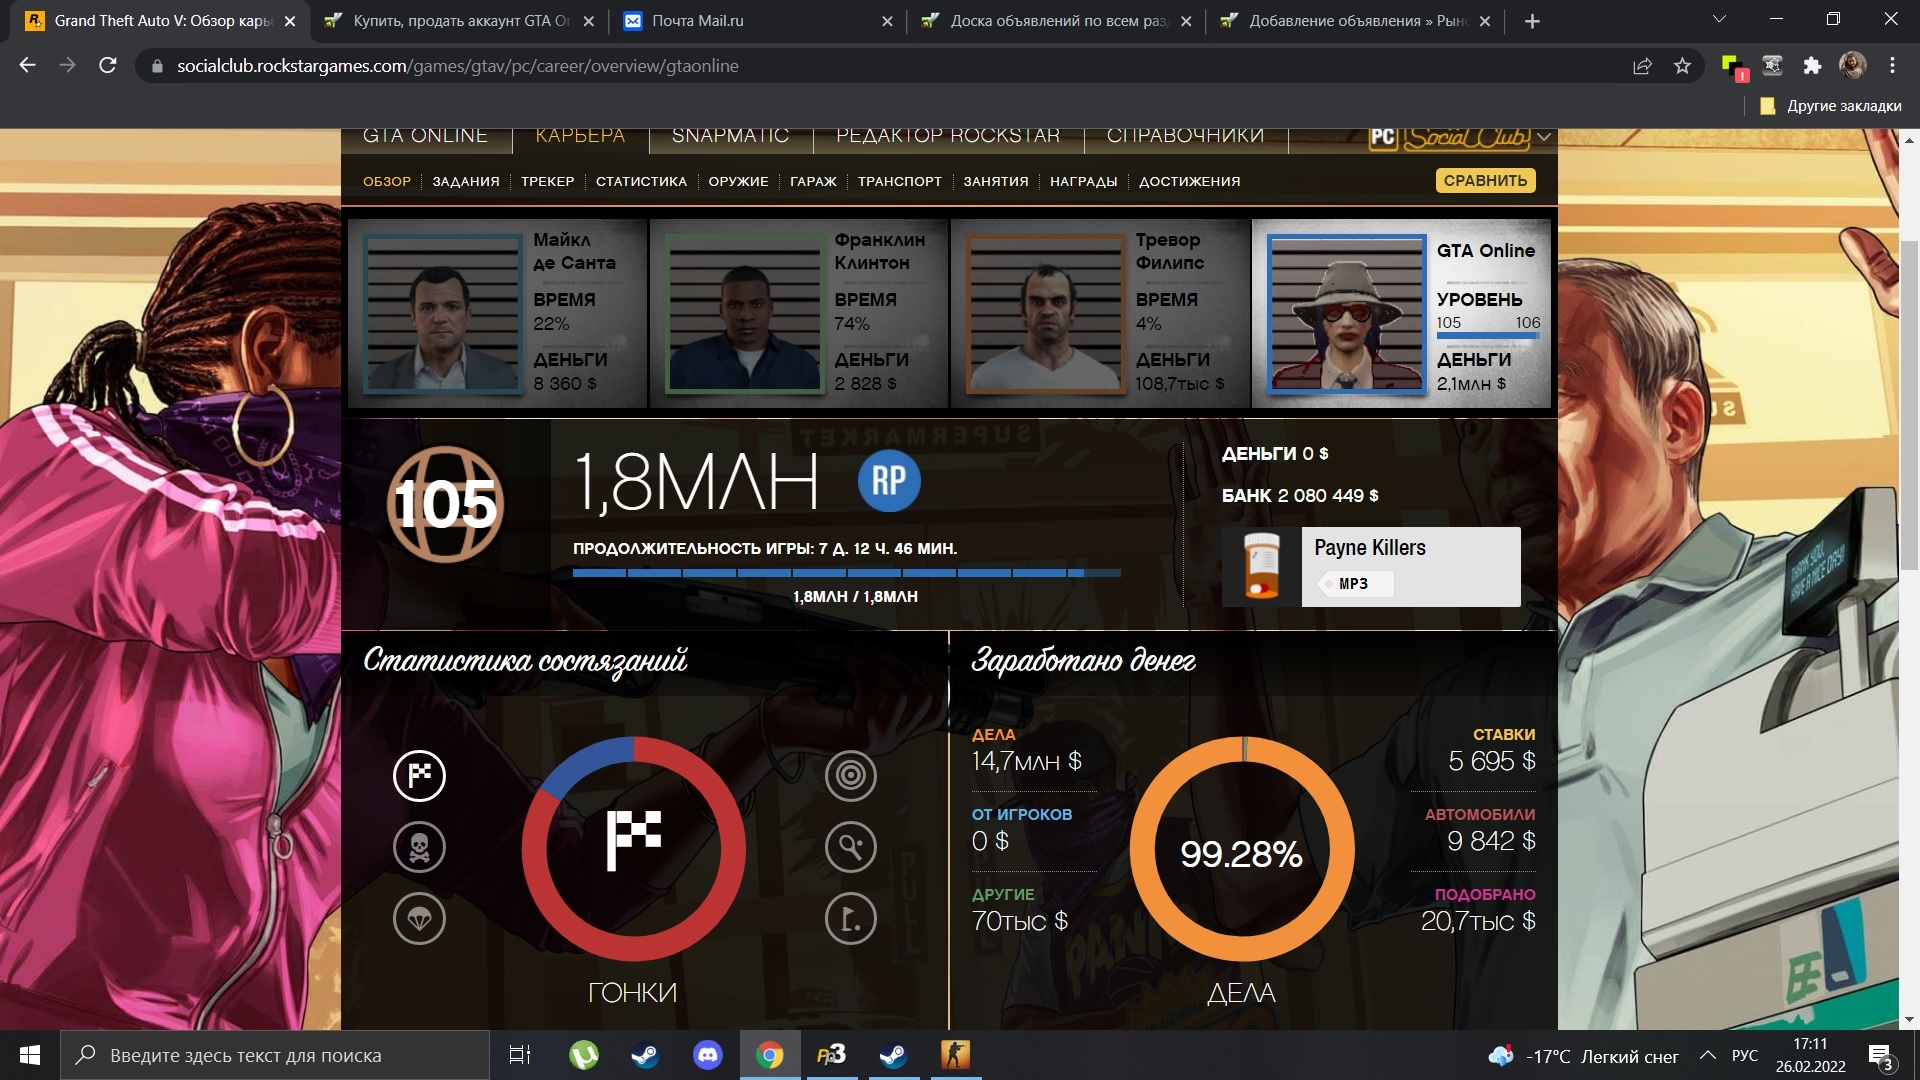1920x1080 pixels.
Task: Select the parachute competition icon
Action: point(419,919)
